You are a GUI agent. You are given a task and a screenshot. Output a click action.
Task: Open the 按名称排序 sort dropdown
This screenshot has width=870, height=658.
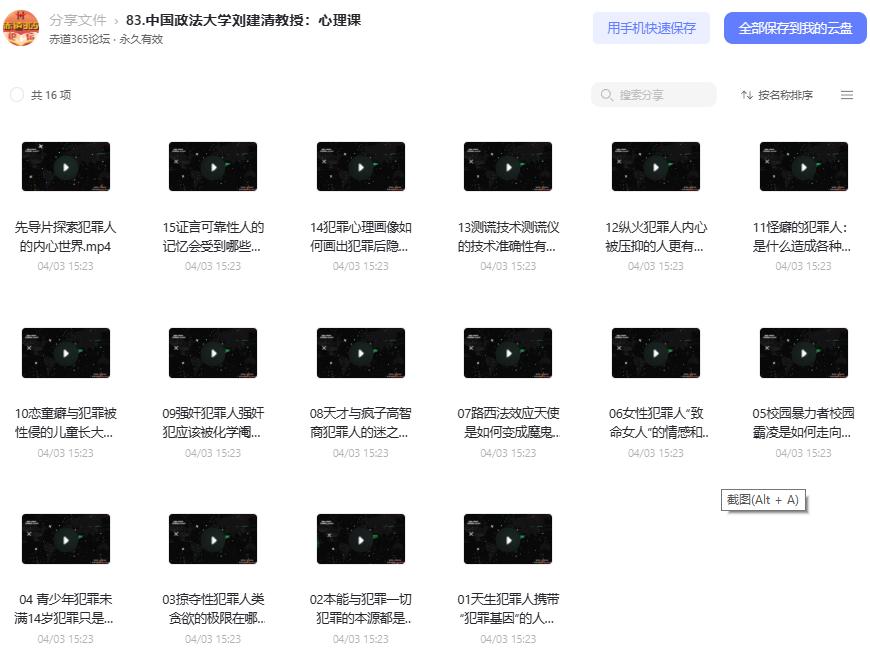[777, 95]
